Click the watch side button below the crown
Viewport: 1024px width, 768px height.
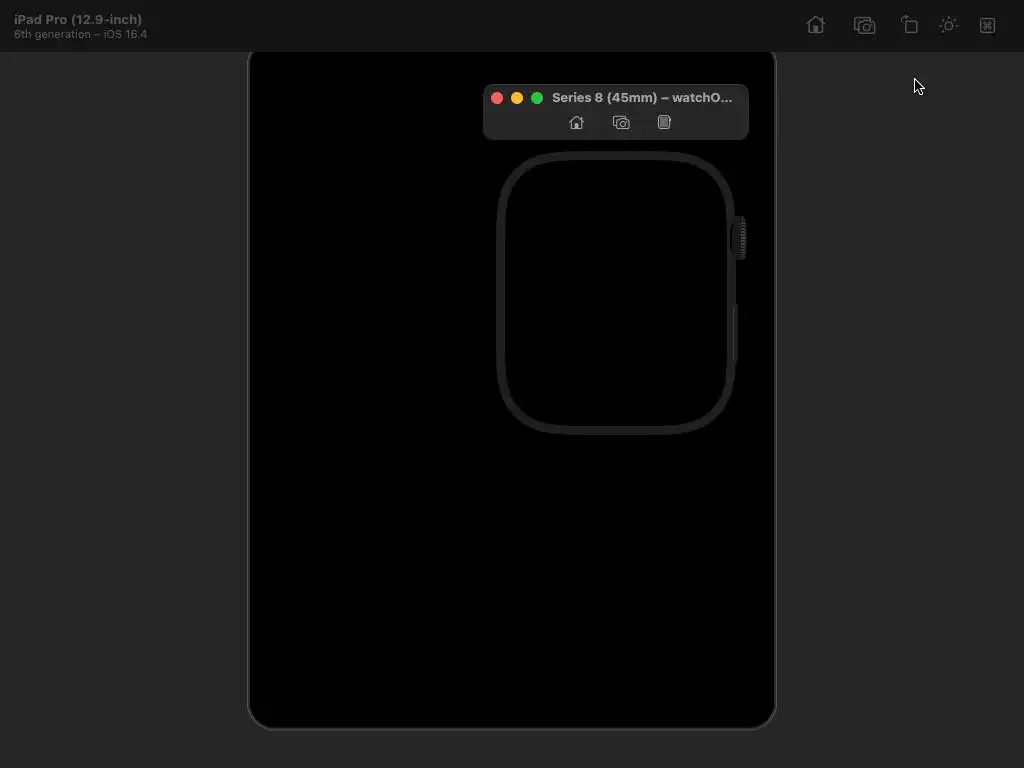coord(735,334)
